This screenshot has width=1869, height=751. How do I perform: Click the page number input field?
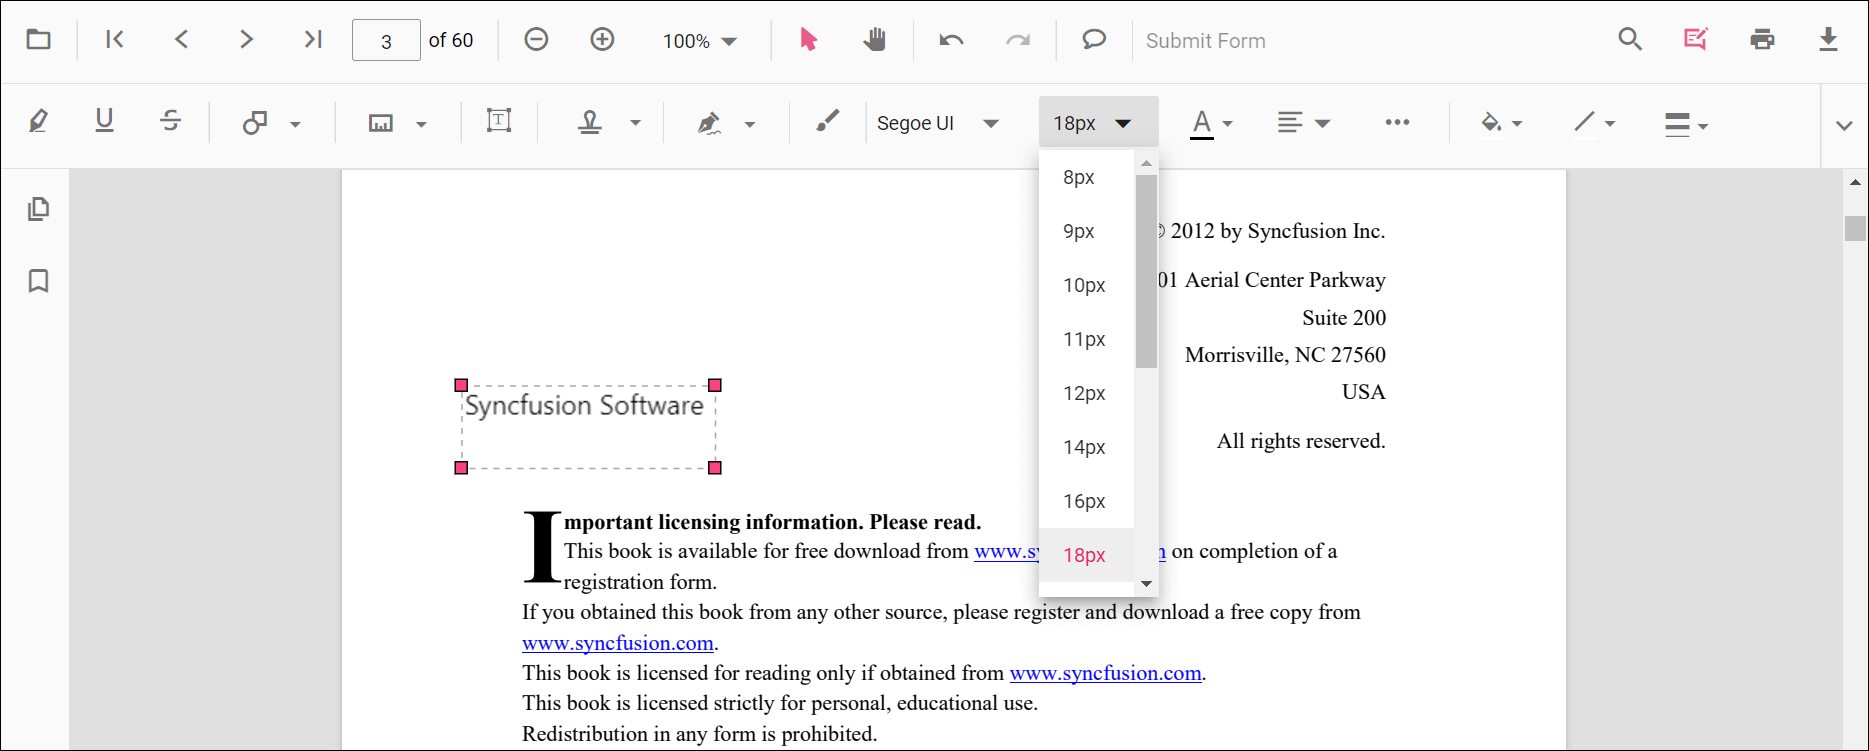[386, 41]
